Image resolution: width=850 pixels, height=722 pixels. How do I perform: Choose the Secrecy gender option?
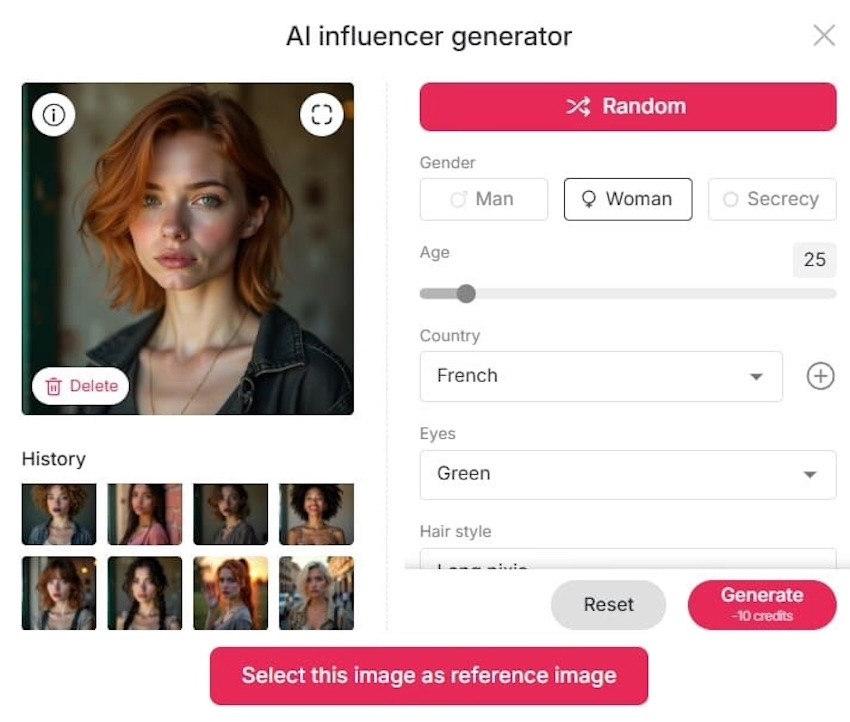772,199
